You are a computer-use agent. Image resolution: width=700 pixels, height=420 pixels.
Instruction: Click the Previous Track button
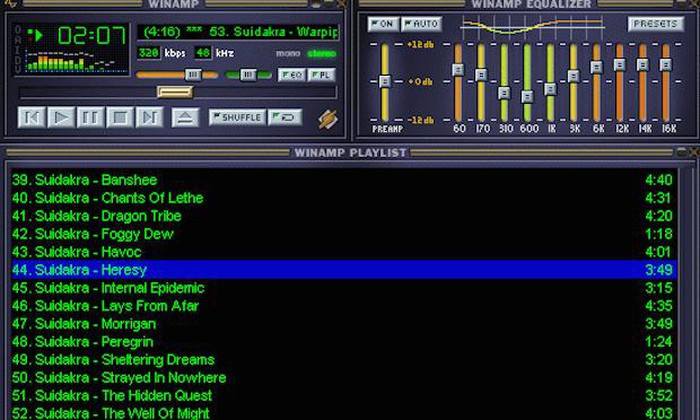coord(32,118)
